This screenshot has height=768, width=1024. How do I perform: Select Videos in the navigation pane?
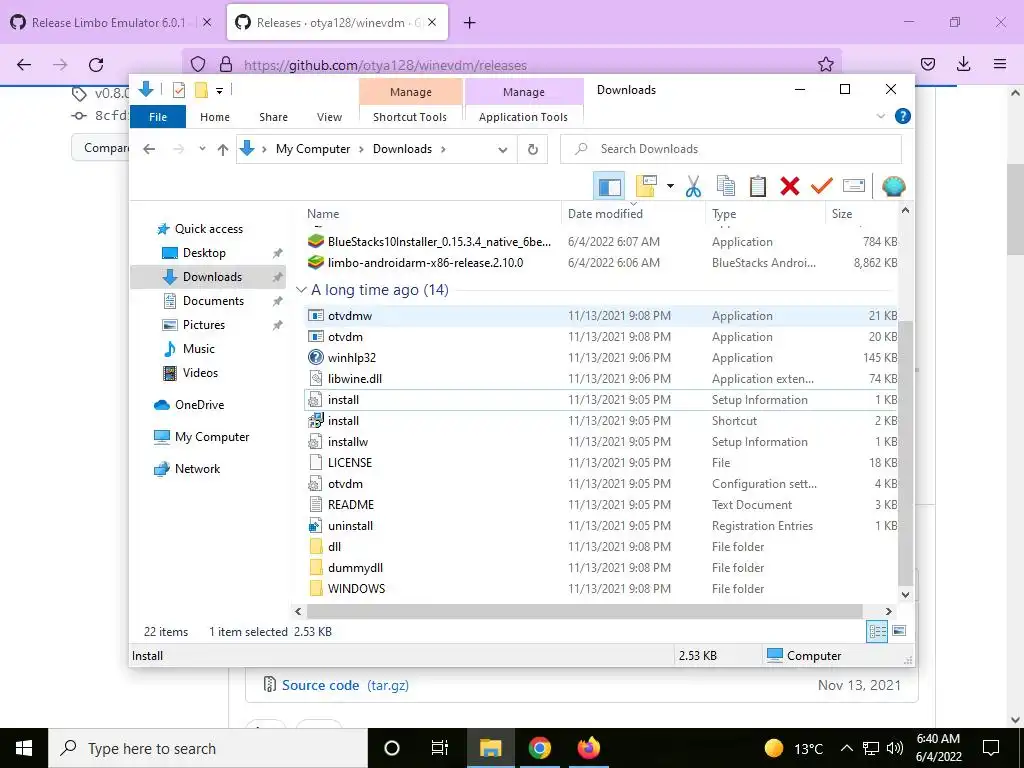[200, 373]
